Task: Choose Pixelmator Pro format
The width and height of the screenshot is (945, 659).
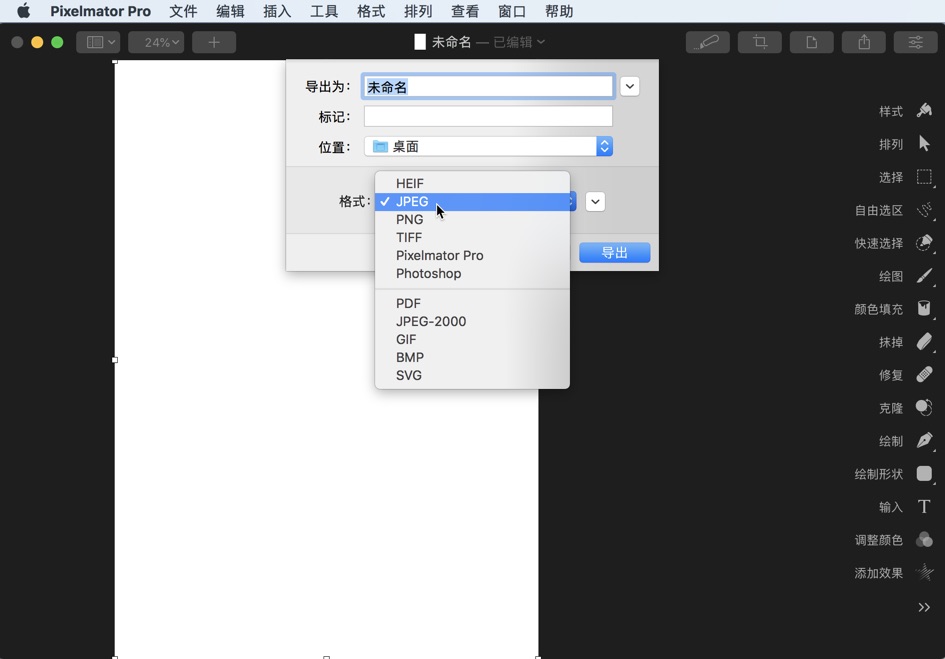Action: (x=472, y=256)
